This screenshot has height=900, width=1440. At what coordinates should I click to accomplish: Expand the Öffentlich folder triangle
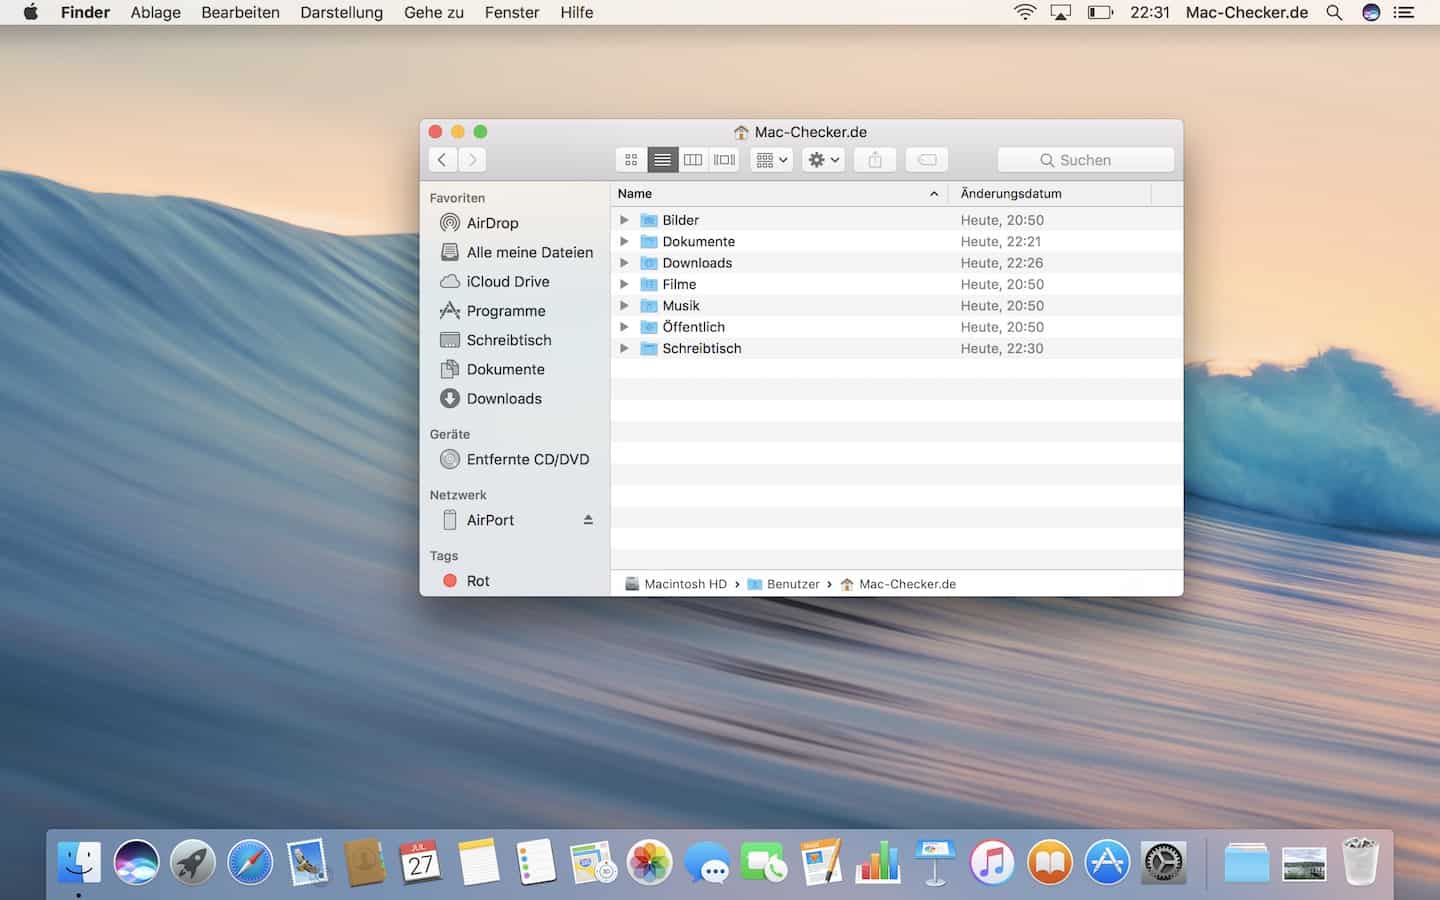pos(624,327)
